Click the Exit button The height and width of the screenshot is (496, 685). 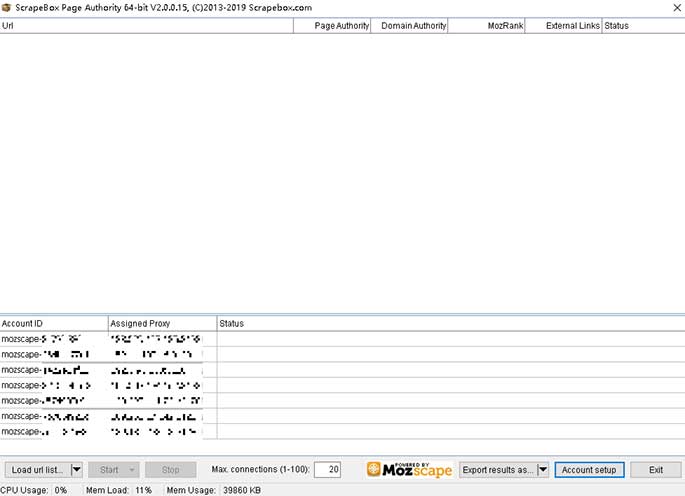click(x=656, y=470)
